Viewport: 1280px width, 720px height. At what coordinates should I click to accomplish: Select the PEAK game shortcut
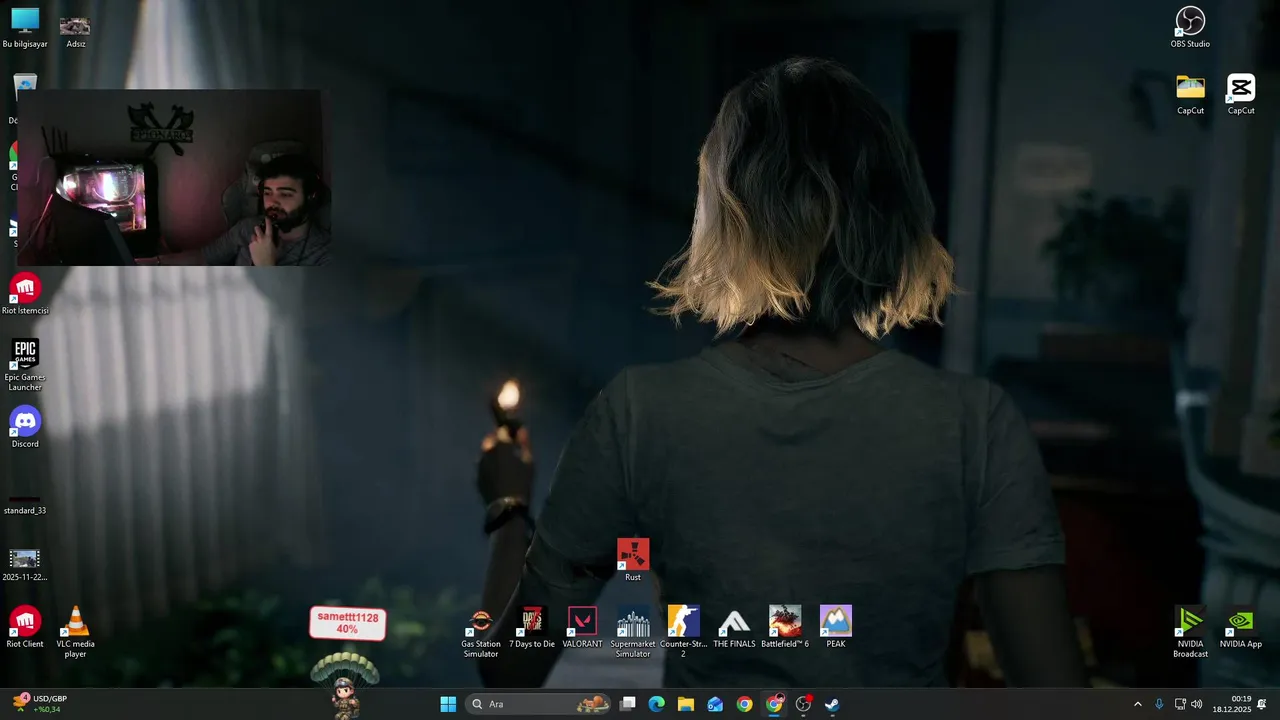(836, 628)
